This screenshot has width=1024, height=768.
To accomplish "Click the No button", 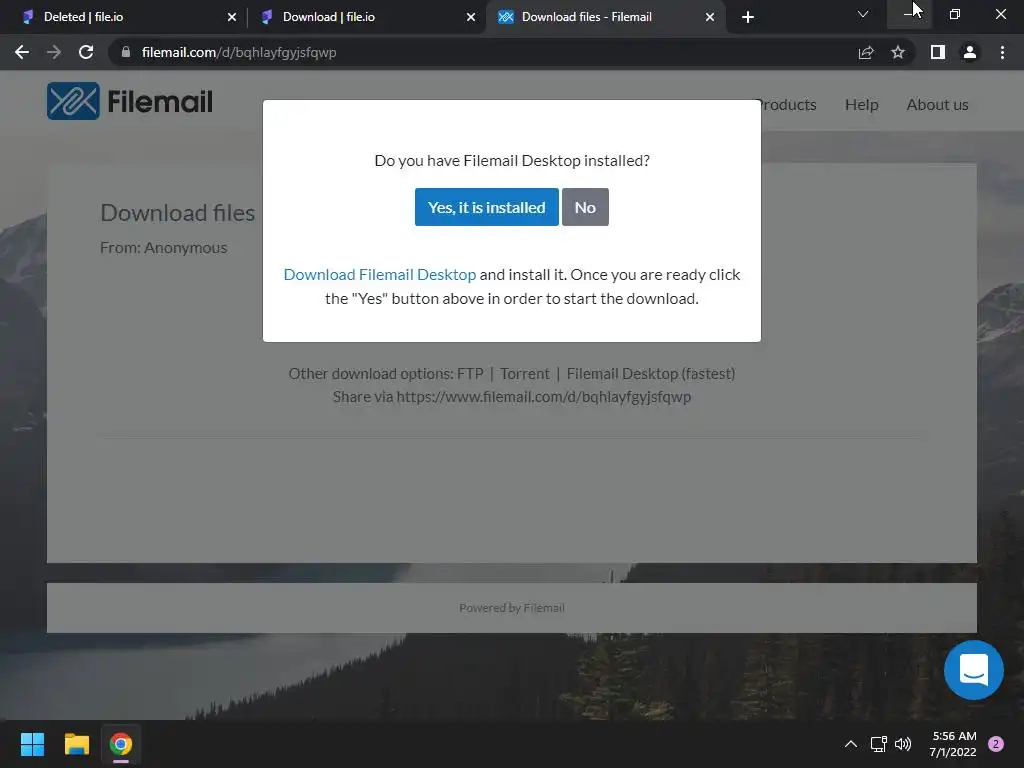I will (585, 207).
